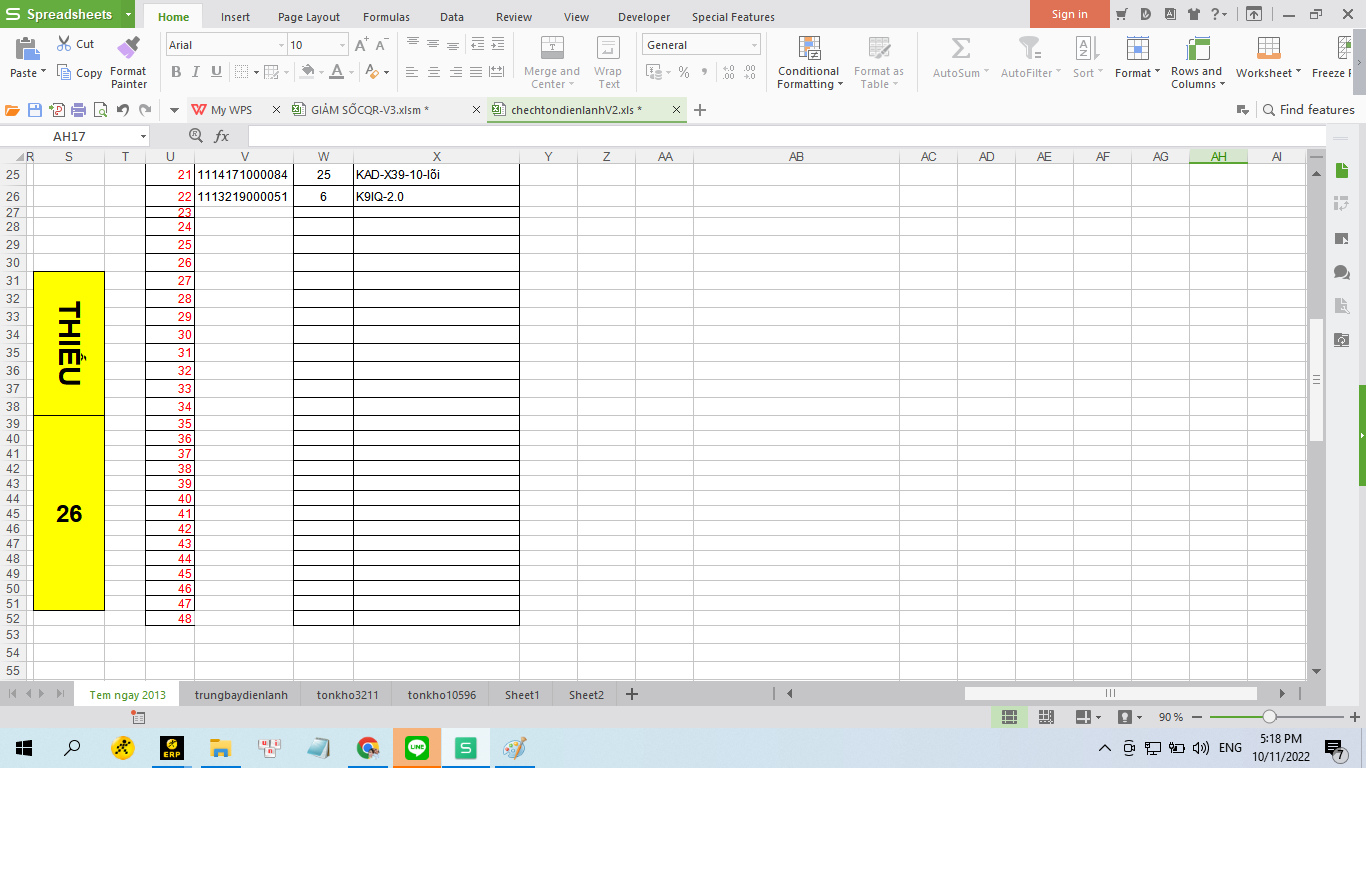Click Find features search link

click(1309, 110)
